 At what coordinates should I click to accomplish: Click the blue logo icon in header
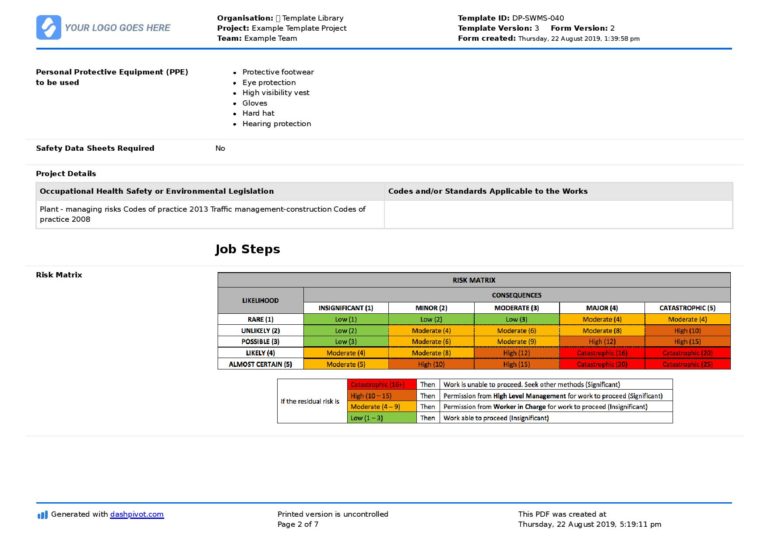click(48, 27)
